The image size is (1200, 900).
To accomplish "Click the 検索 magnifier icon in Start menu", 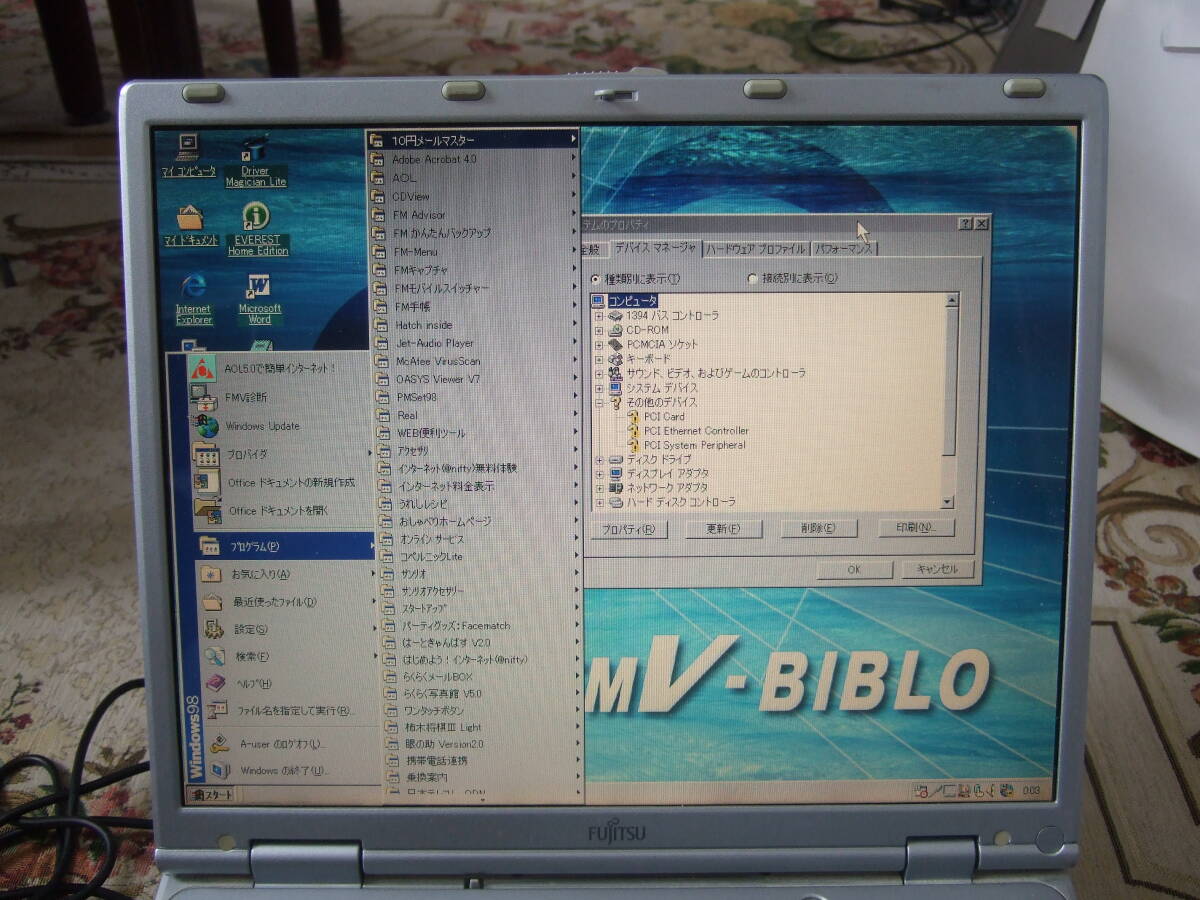I will (214, 656).
